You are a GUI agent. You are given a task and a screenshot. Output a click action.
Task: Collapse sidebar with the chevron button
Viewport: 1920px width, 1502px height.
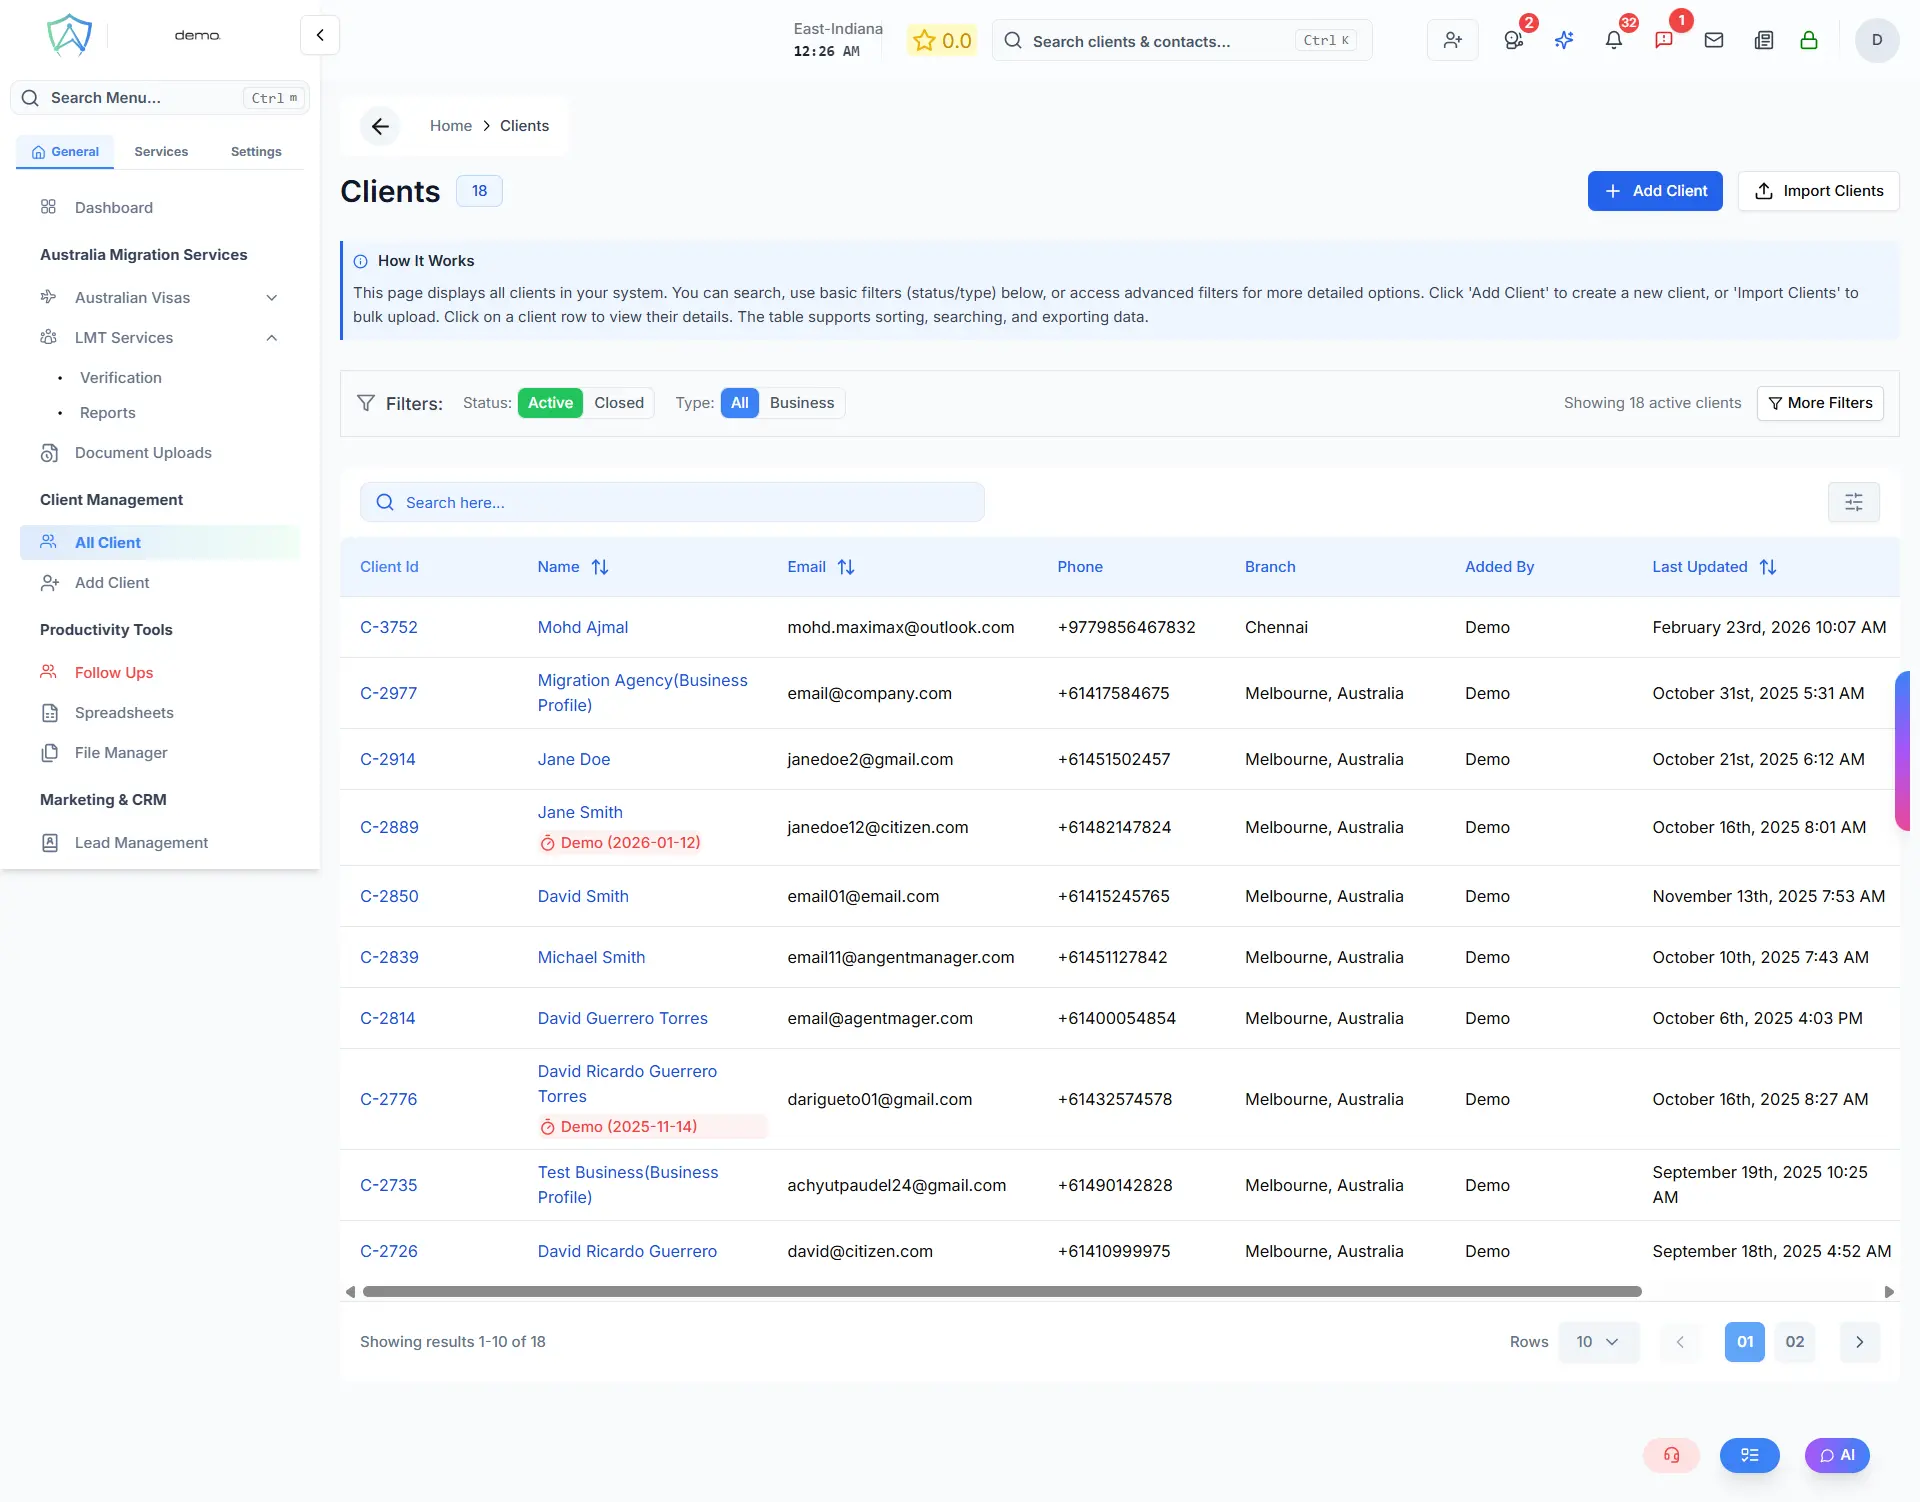pyautogui.click(x=320, y=36)
